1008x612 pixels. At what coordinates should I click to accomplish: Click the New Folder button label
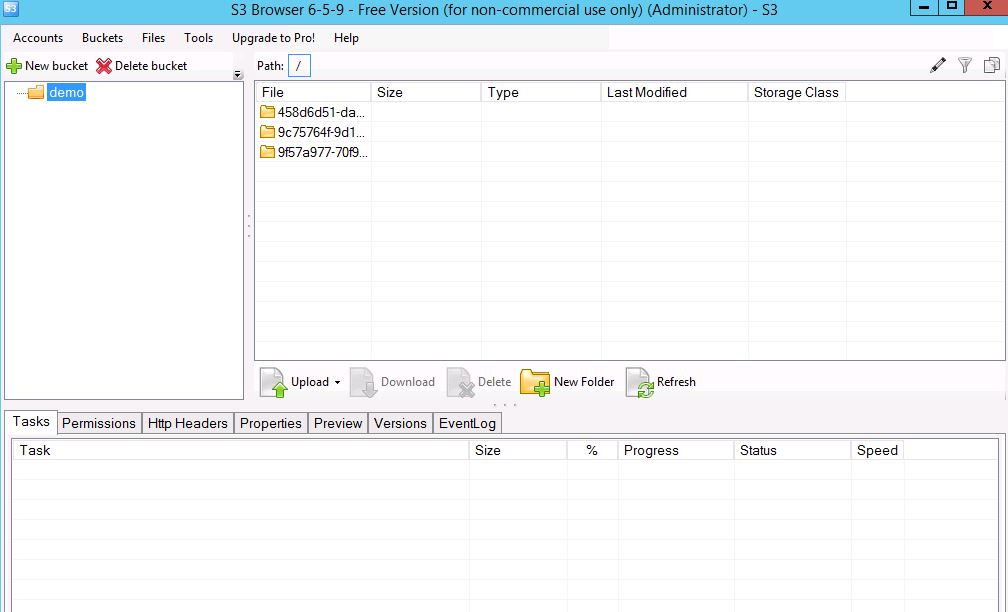coord(584,382)
